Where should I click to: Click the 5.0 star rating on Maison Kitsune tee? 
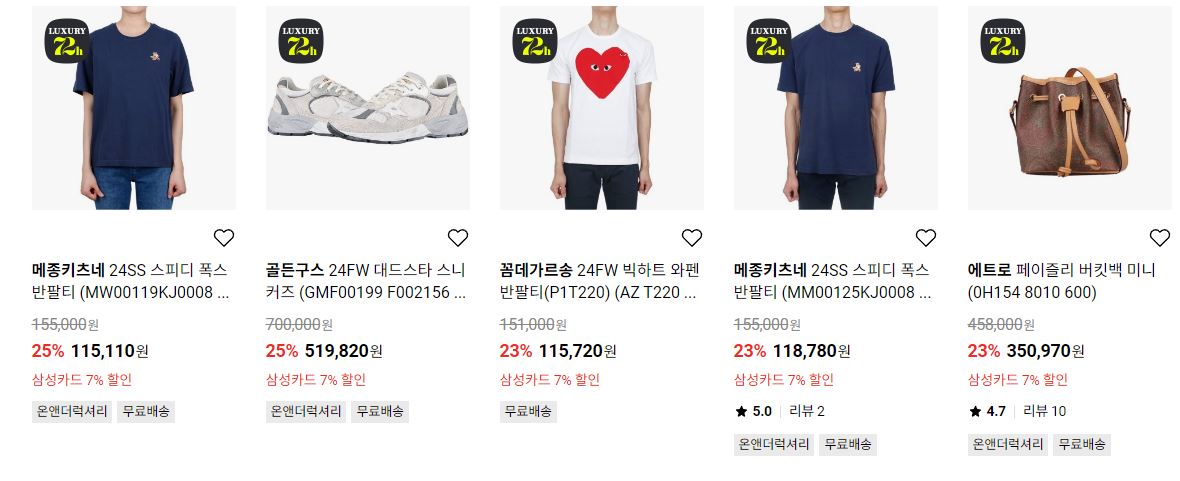tap(754, 412)
